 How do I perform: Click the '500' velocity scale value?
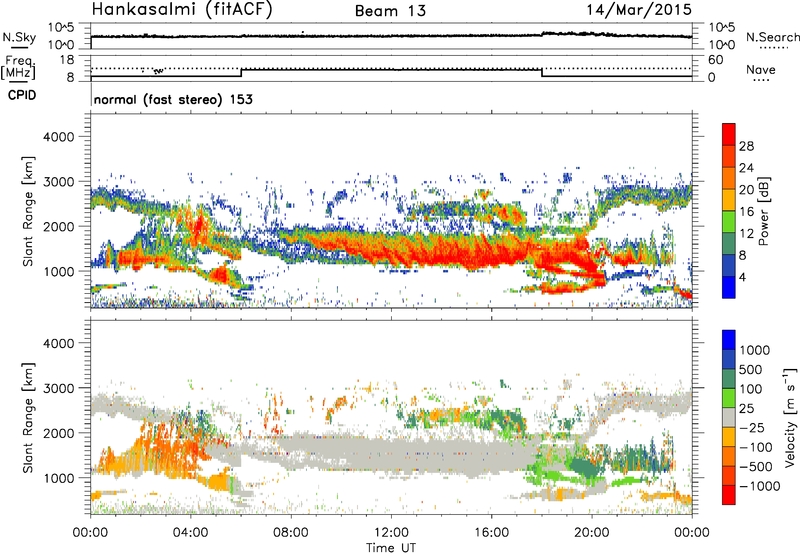(x=751, y=369)
